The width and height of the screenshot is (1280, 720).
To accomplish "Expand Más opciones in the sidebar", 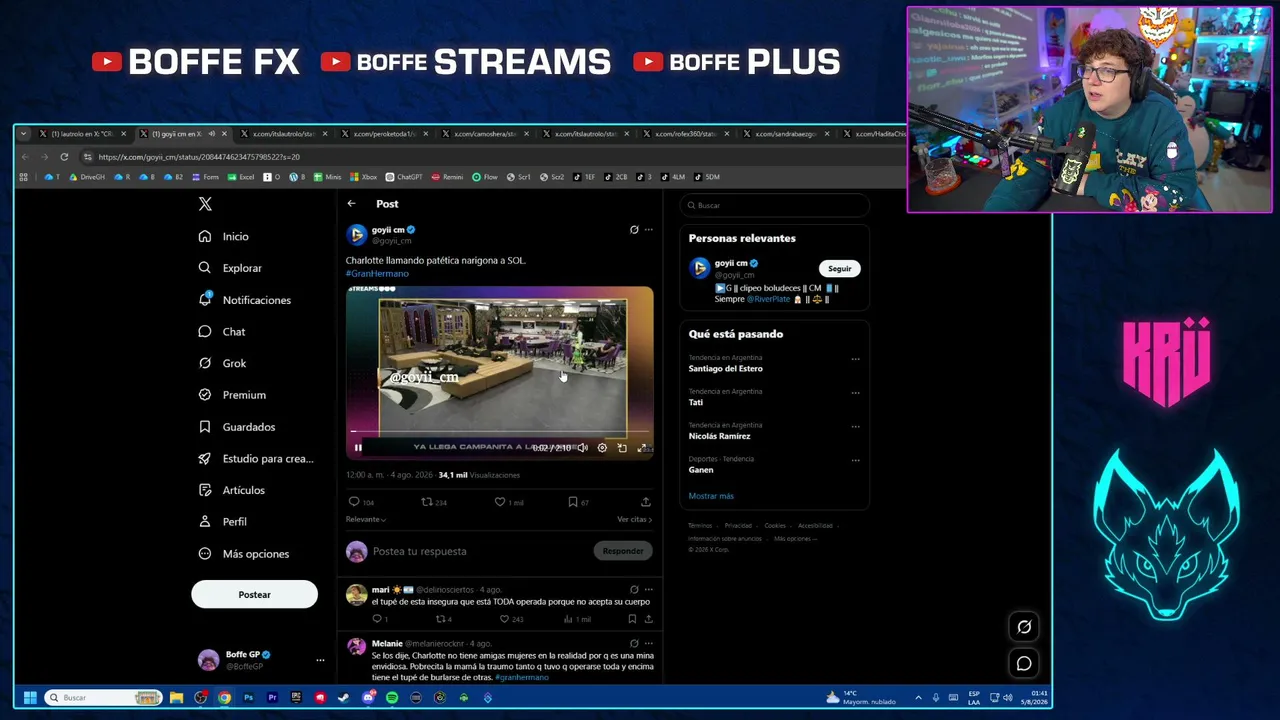I will (244, 554).
